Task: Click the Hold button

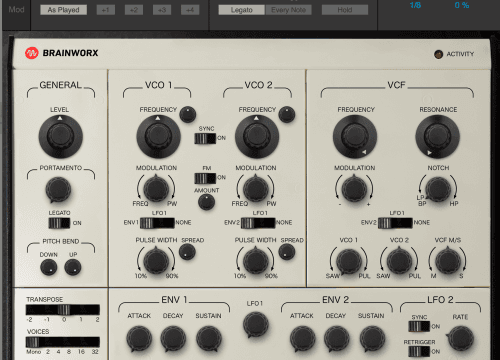Action: (345, 10)
